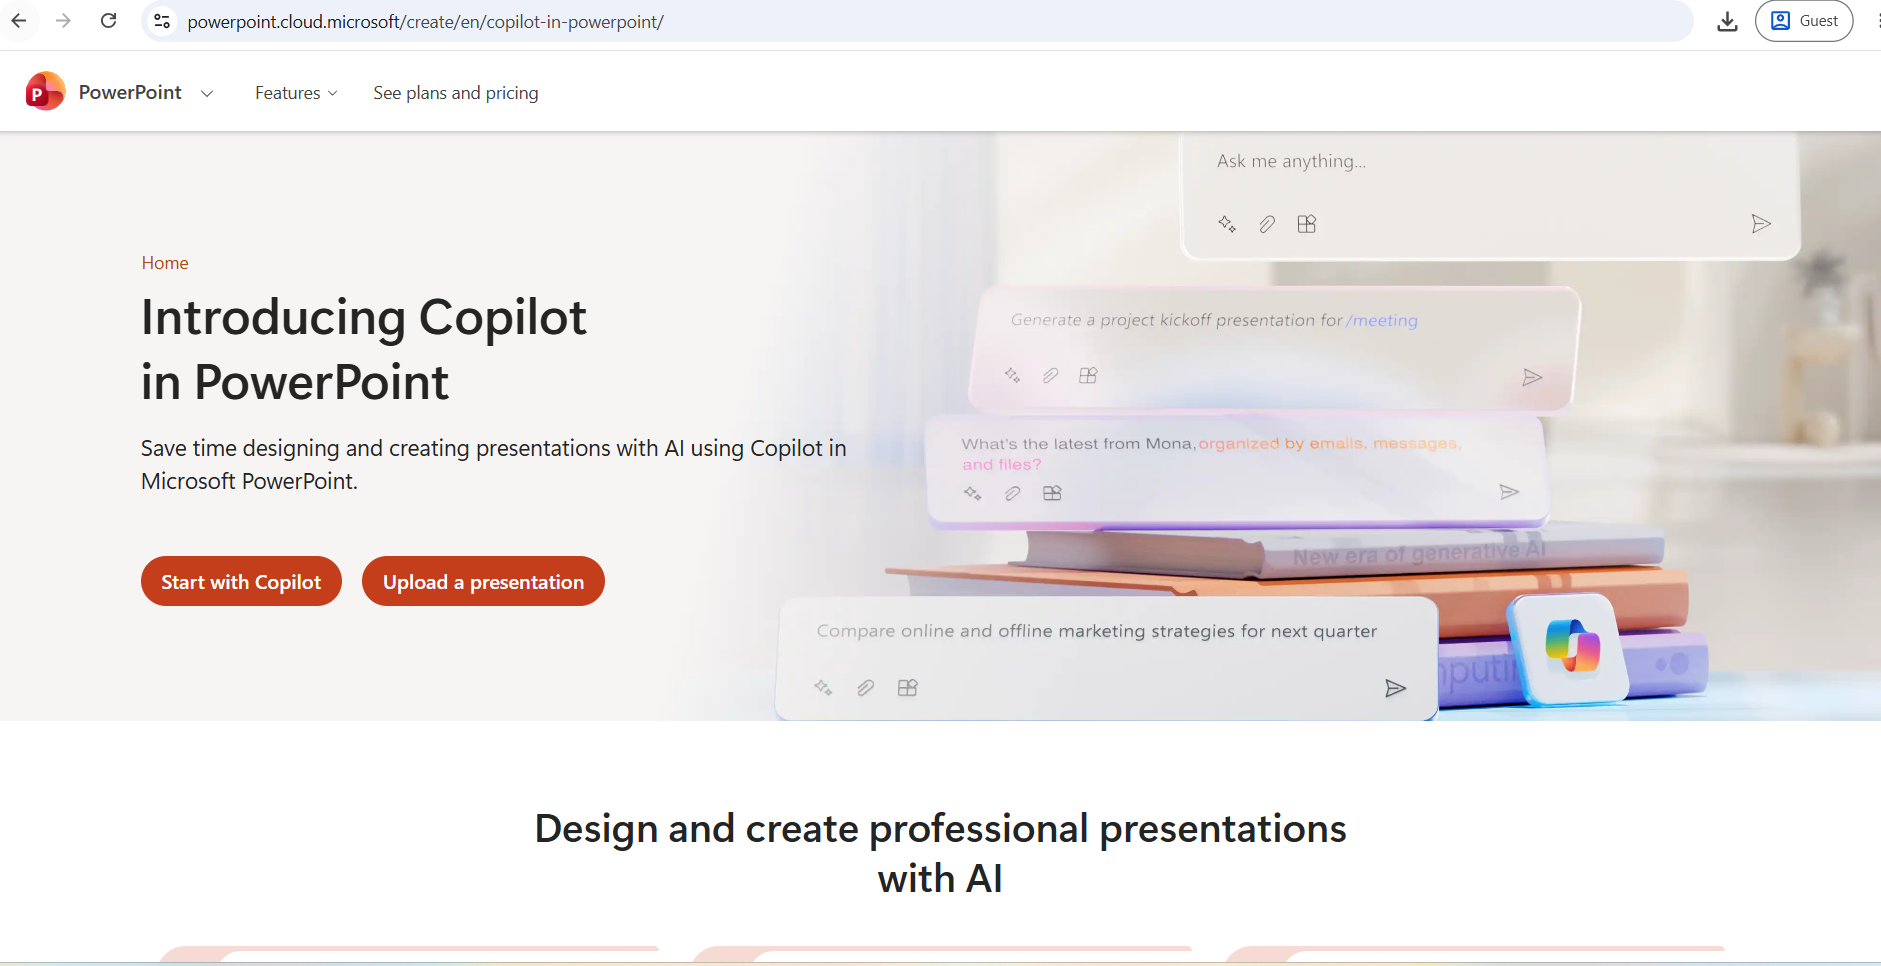
Task: Click sparkle icon in project kickoff card
Action: click(x=1012, y=375)
